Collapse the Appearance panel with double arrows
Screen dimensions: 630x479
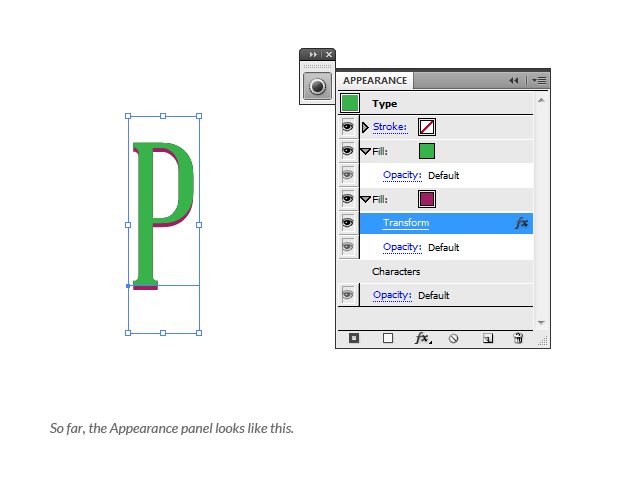[x=513, y=81]
